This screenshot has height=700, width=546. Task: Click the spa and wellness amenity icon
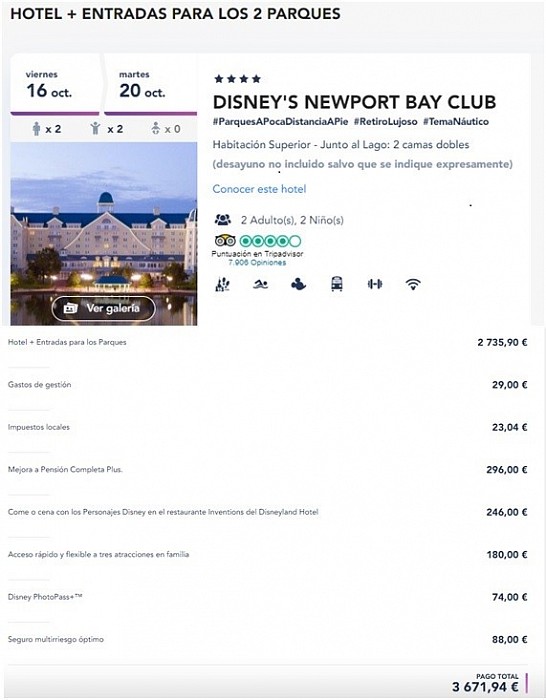click(222, 284)
